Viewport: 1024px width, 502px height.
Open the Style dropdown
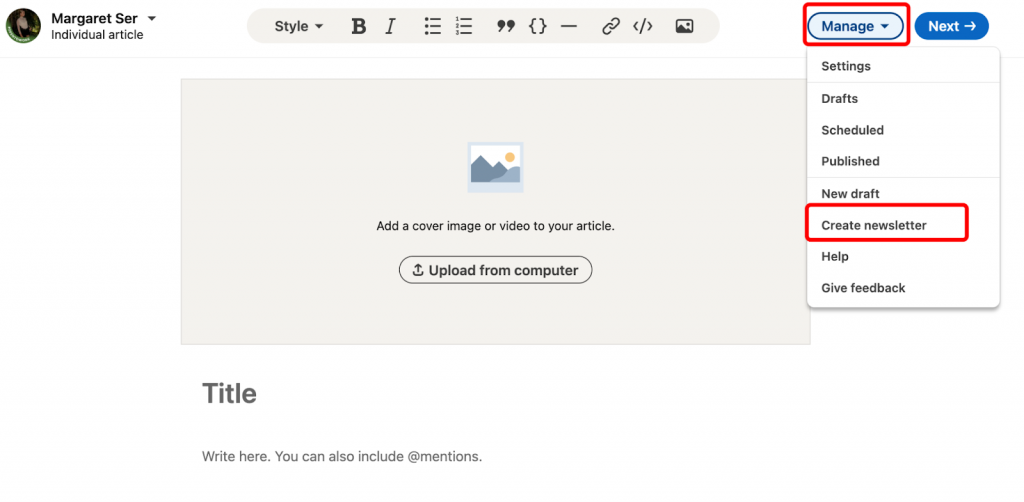(299, 27)
